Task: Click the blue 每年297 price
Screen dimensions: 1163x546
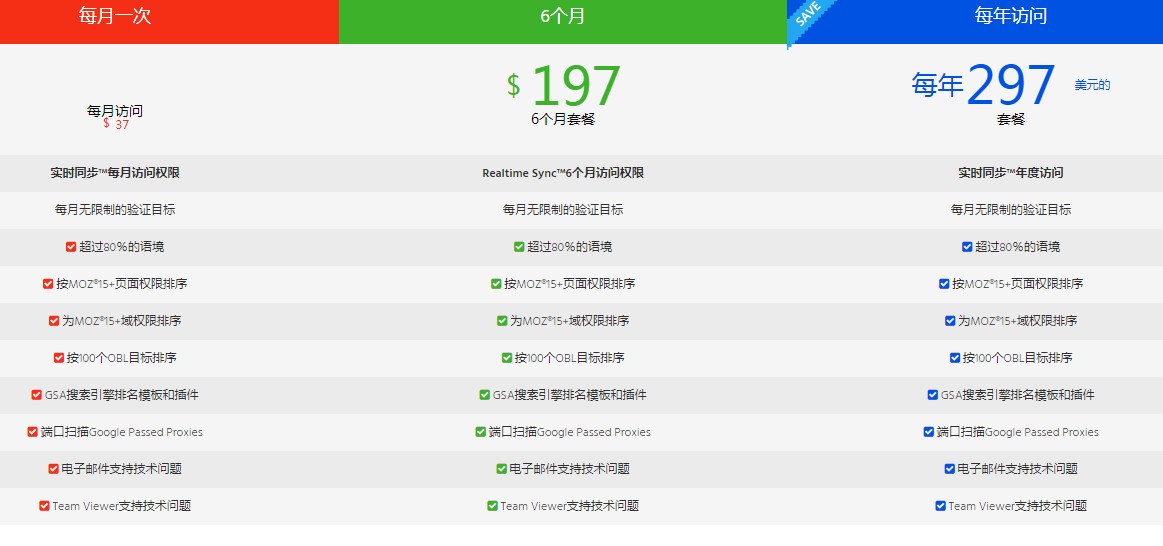Action: coord(984,85)
